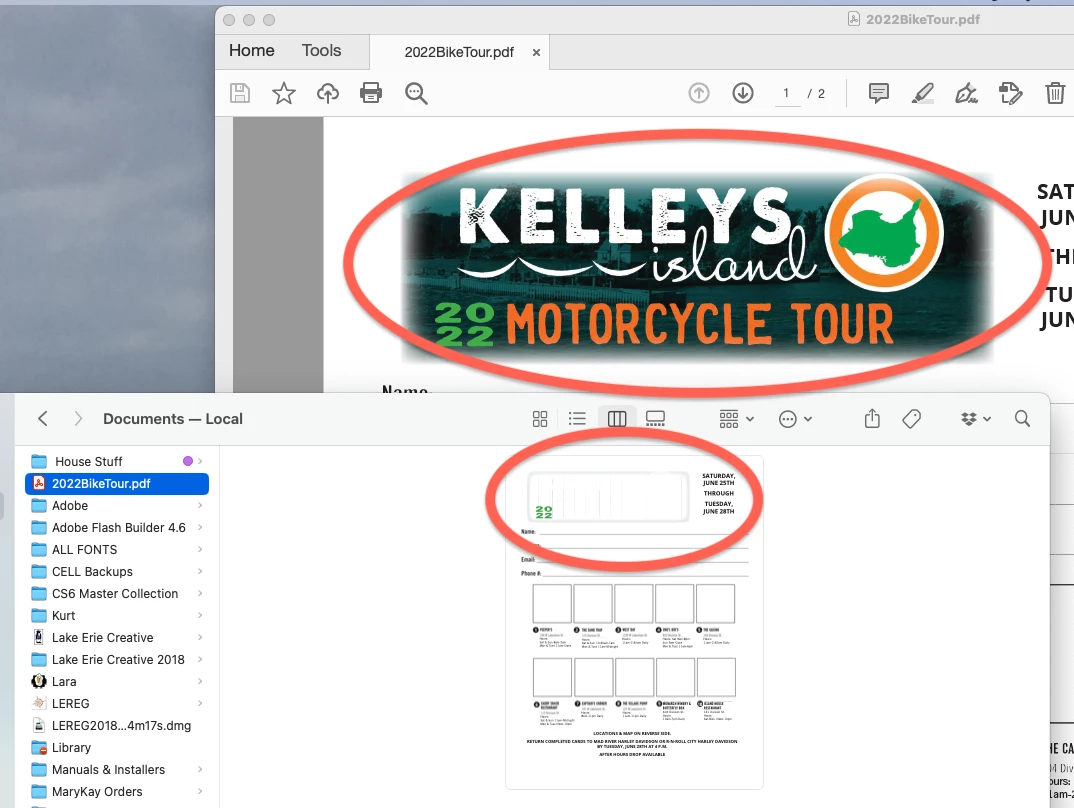Expand the ALL FONTS chevron
This screenshot has height=808, width=1074.
(x=200, y=549)
